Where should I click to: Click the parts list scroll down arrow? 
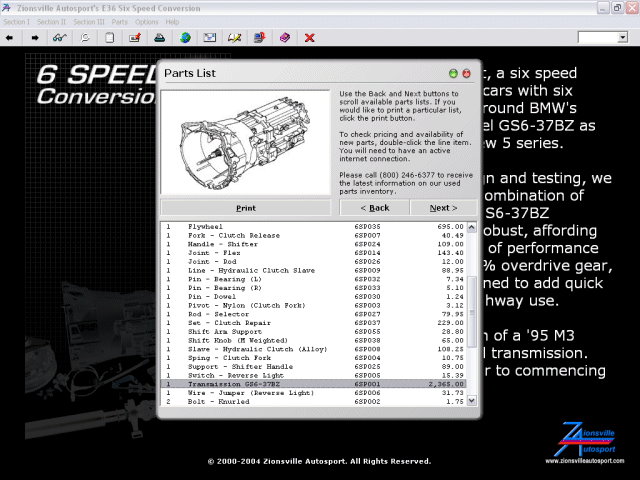pyautogui.click(x=471, y=401)
